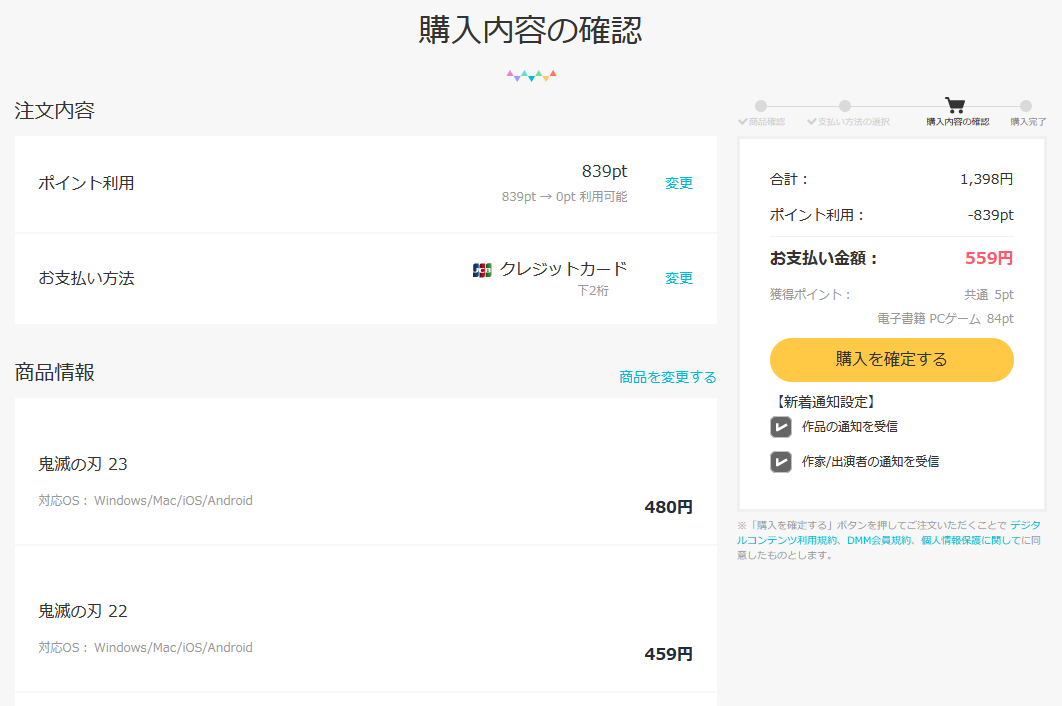Open 商品を変更する link

coord(668,377)
